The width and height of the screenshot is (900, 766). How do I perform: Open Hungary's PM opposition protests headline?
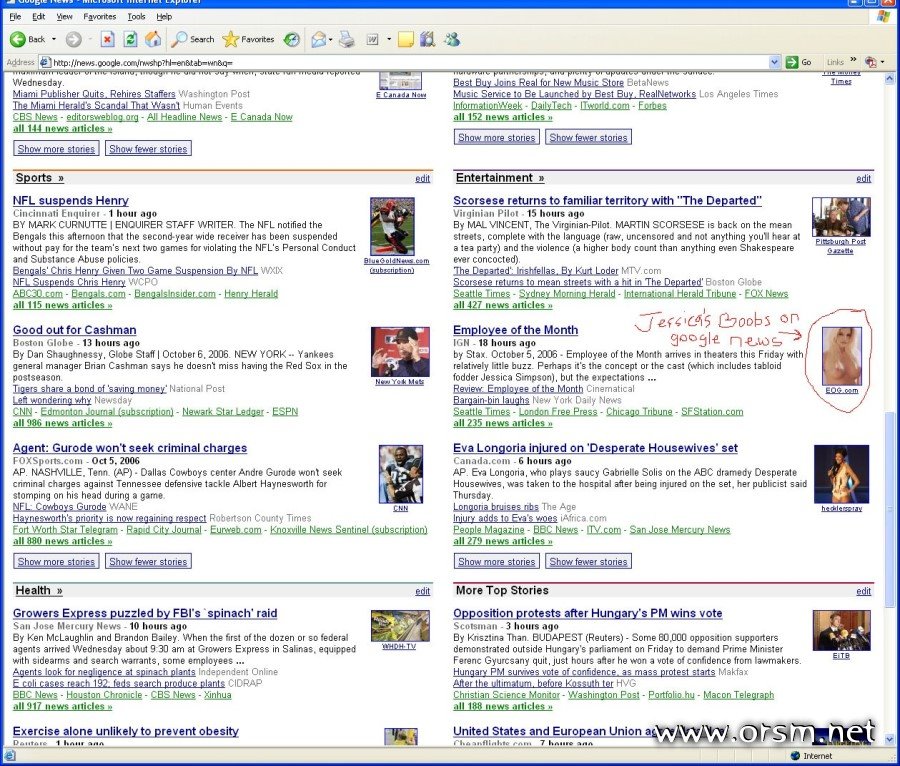pos(588,613)
